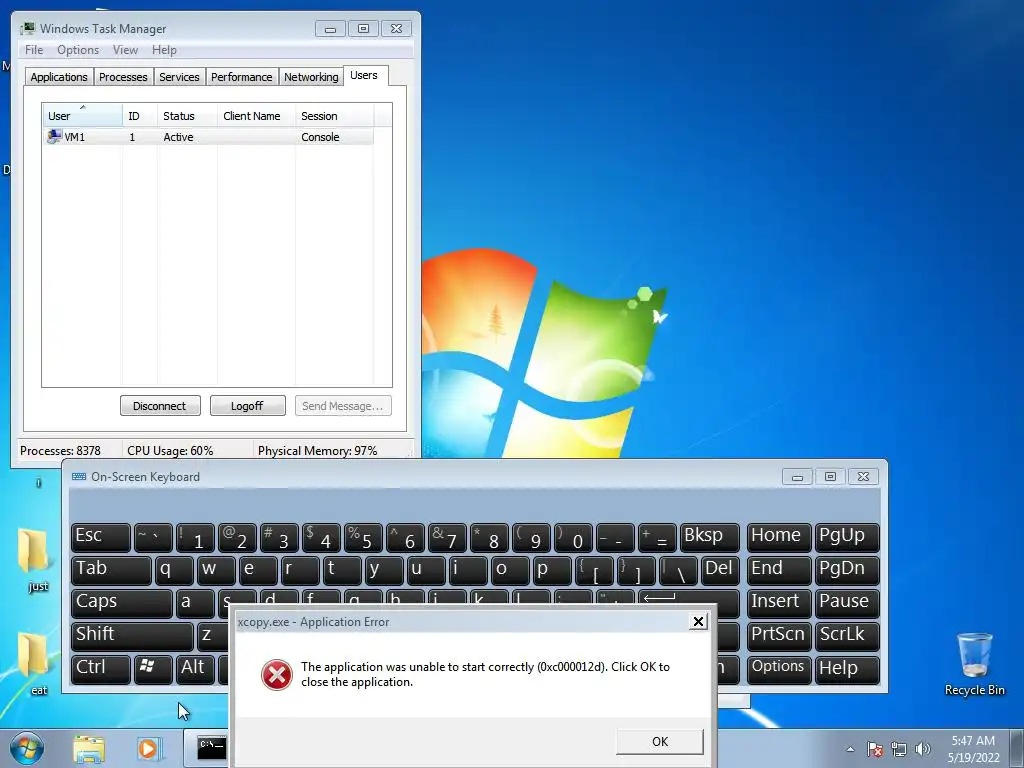Tap the backslash key on keyboard
Viewport: 1024px width, 768px height.
click(x=678, y=569)
